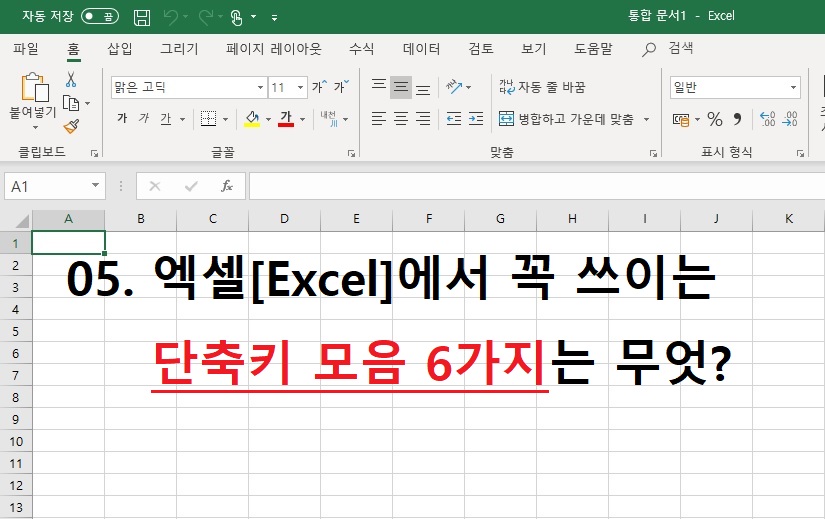Switch to the 수식 (Formulas) tab
825x519 pixels.
coord(361,48)
